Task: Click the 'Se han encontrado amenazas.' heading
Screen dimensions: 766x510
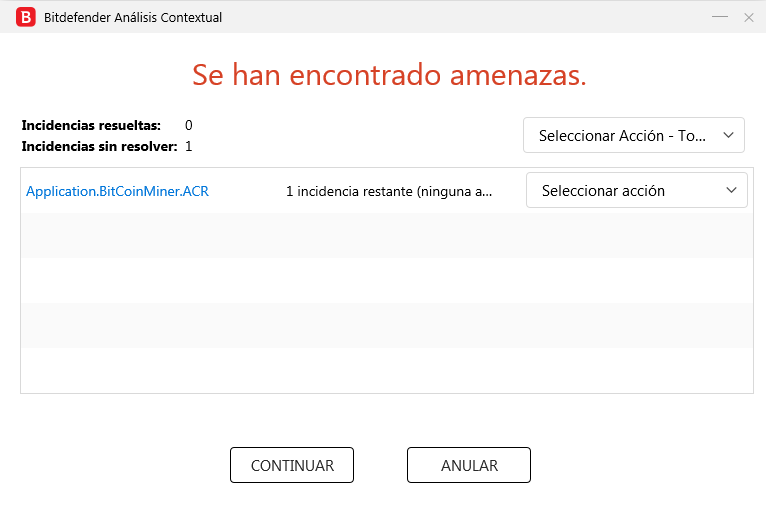Action: coord(389,75)
